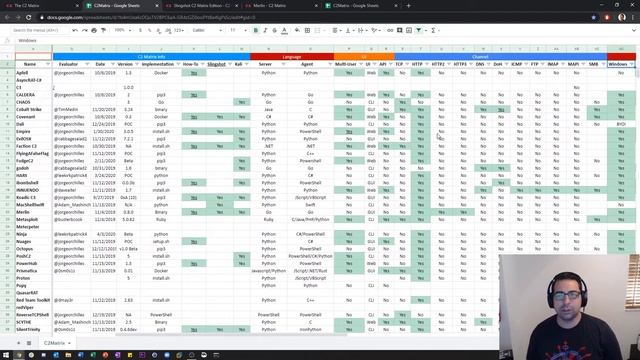The height and width of the screenshot is (360, 640).
Task: Switch to Slingshot C2 Matrix Edition tab
Action: tap(202, 6)
